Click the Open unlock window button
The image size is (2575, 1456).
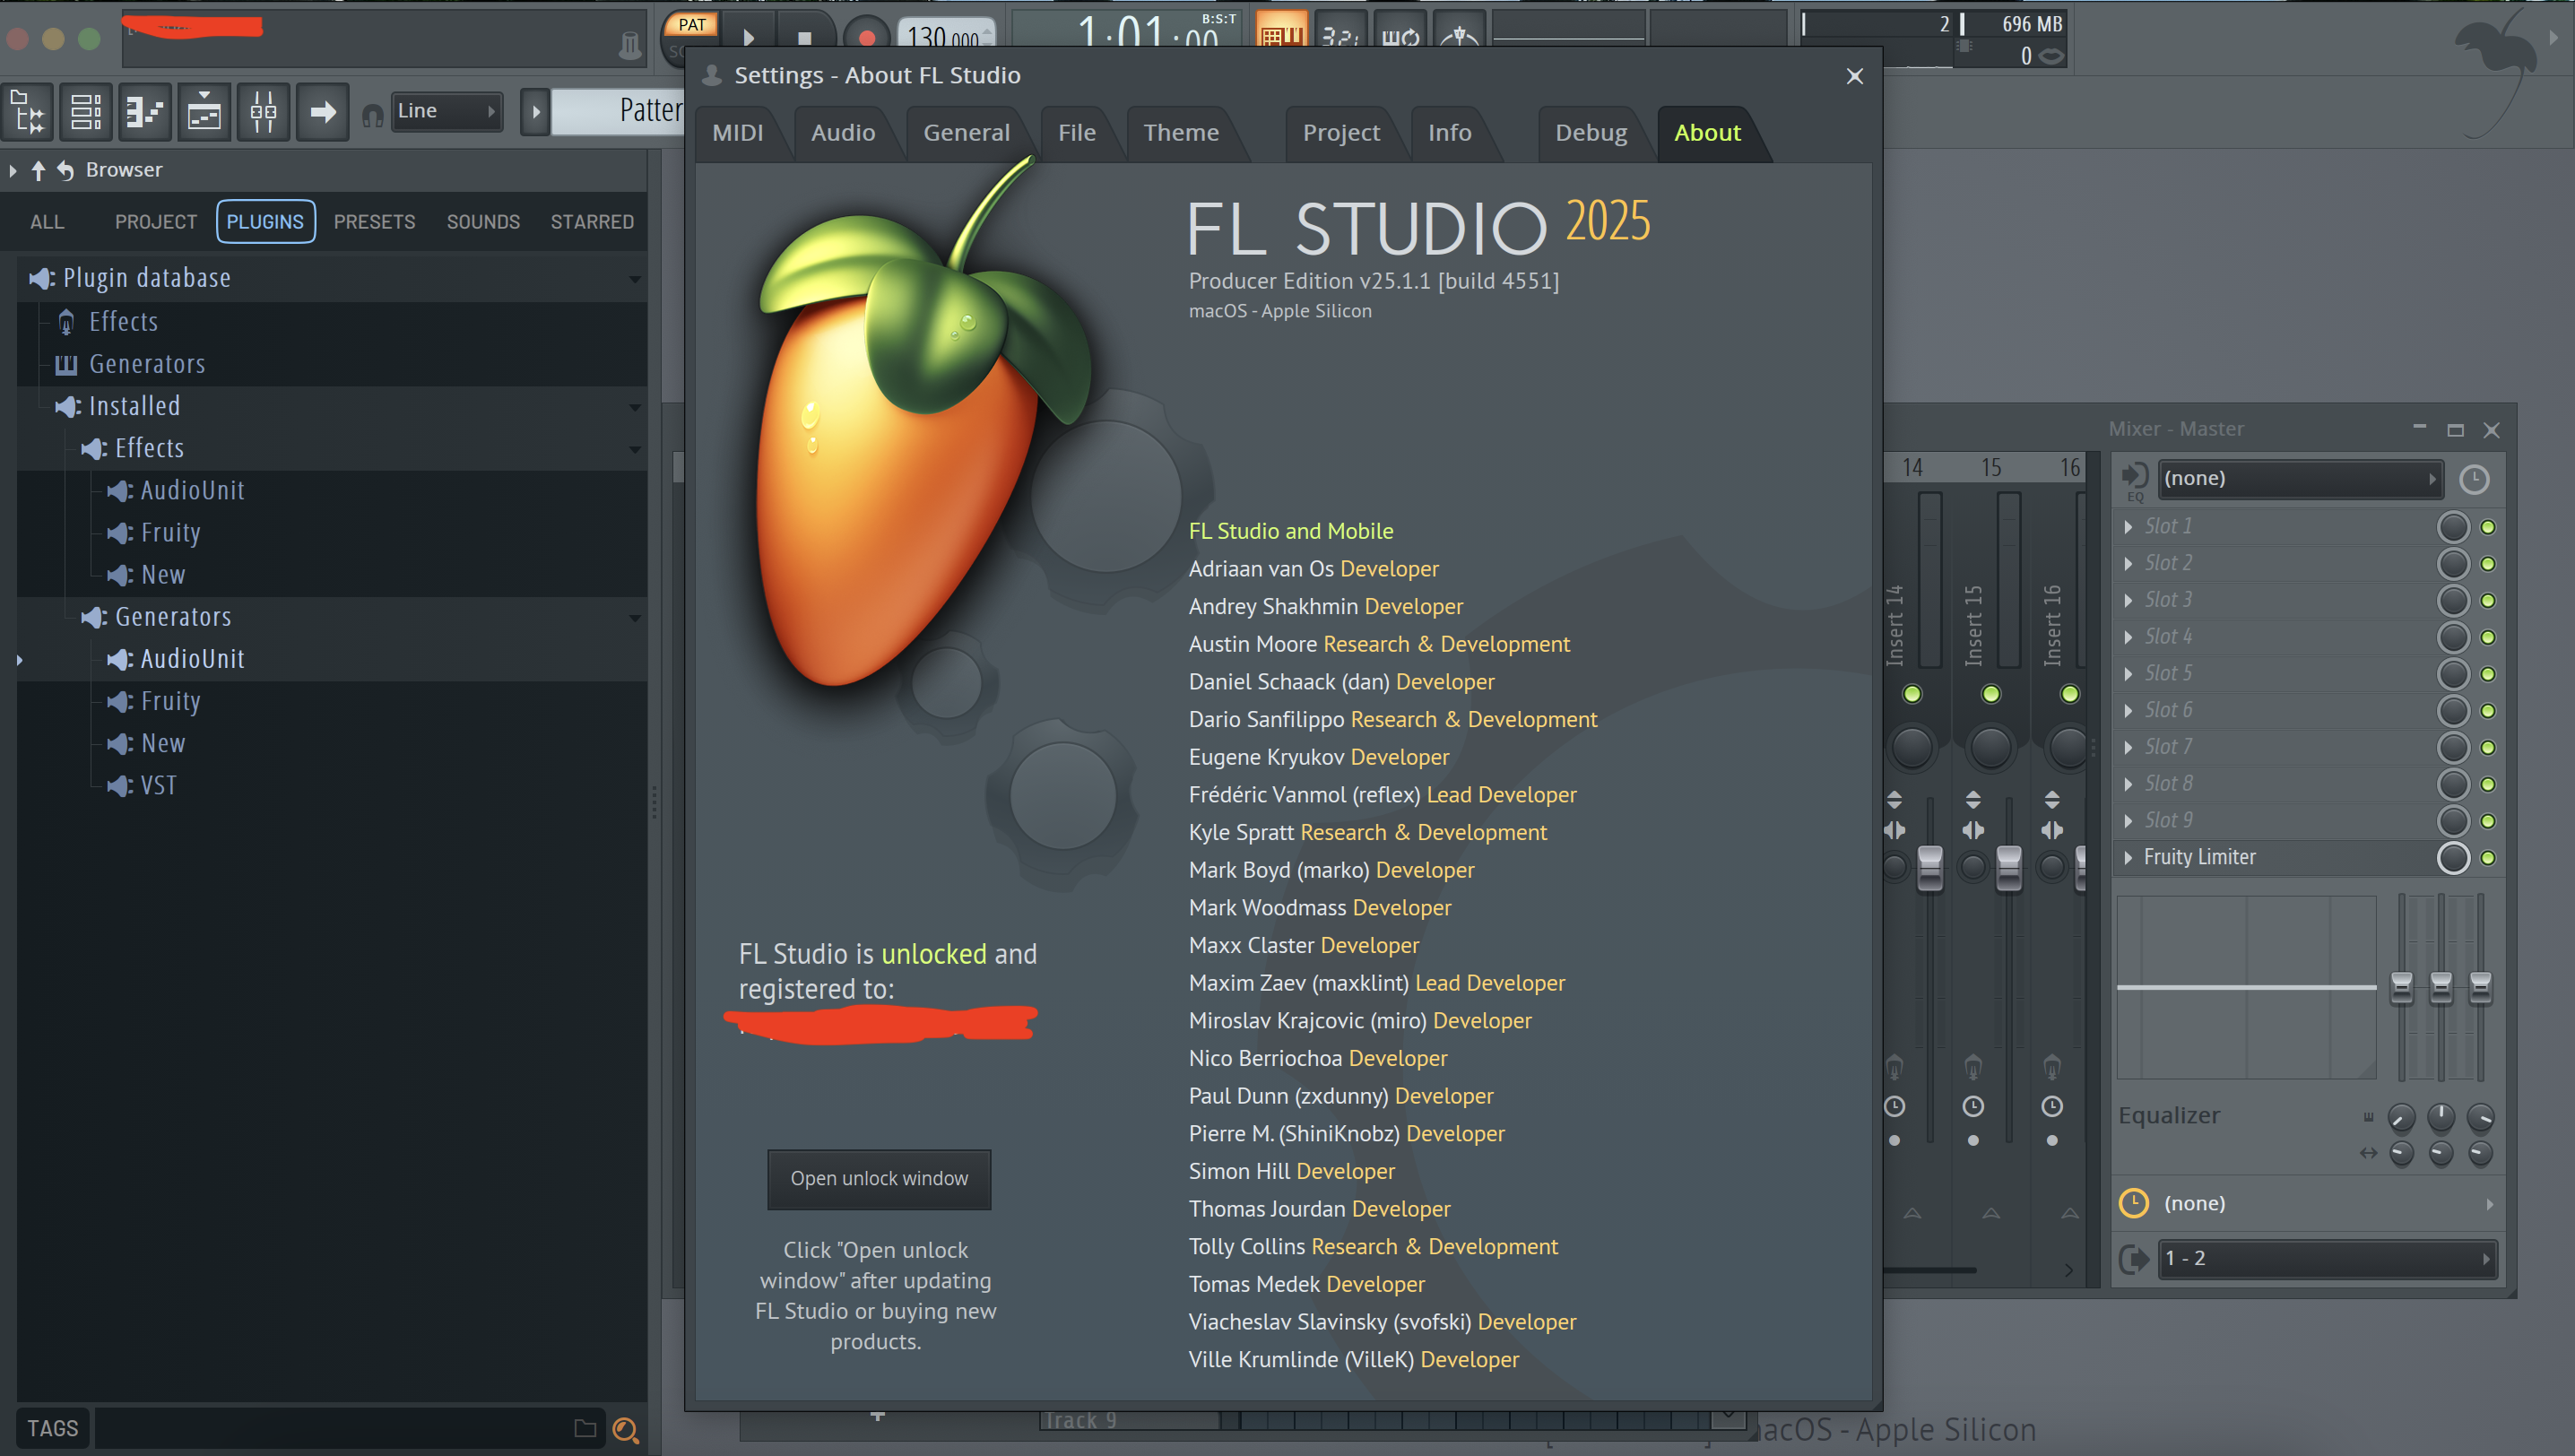[879, 1179]
